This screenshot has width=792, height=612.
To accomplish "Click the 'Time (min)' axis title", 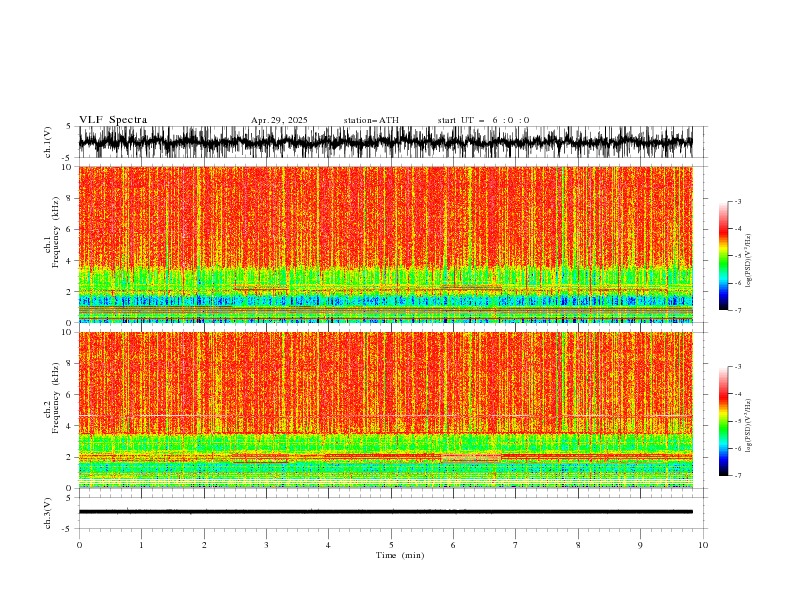I will pyautogui.click(x=400, y=555).
